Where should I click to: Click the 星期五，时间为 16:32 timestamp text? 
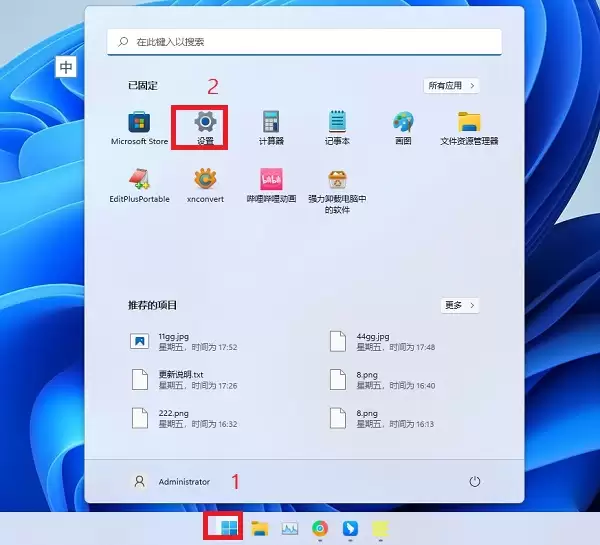point(198,424)
